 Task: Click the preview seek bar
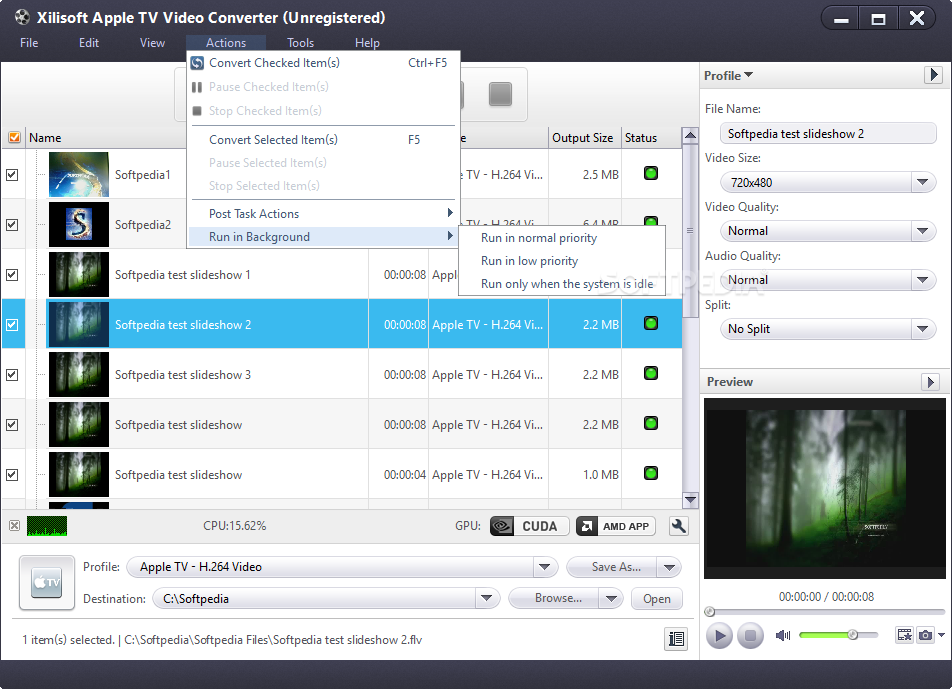[825, 612]
